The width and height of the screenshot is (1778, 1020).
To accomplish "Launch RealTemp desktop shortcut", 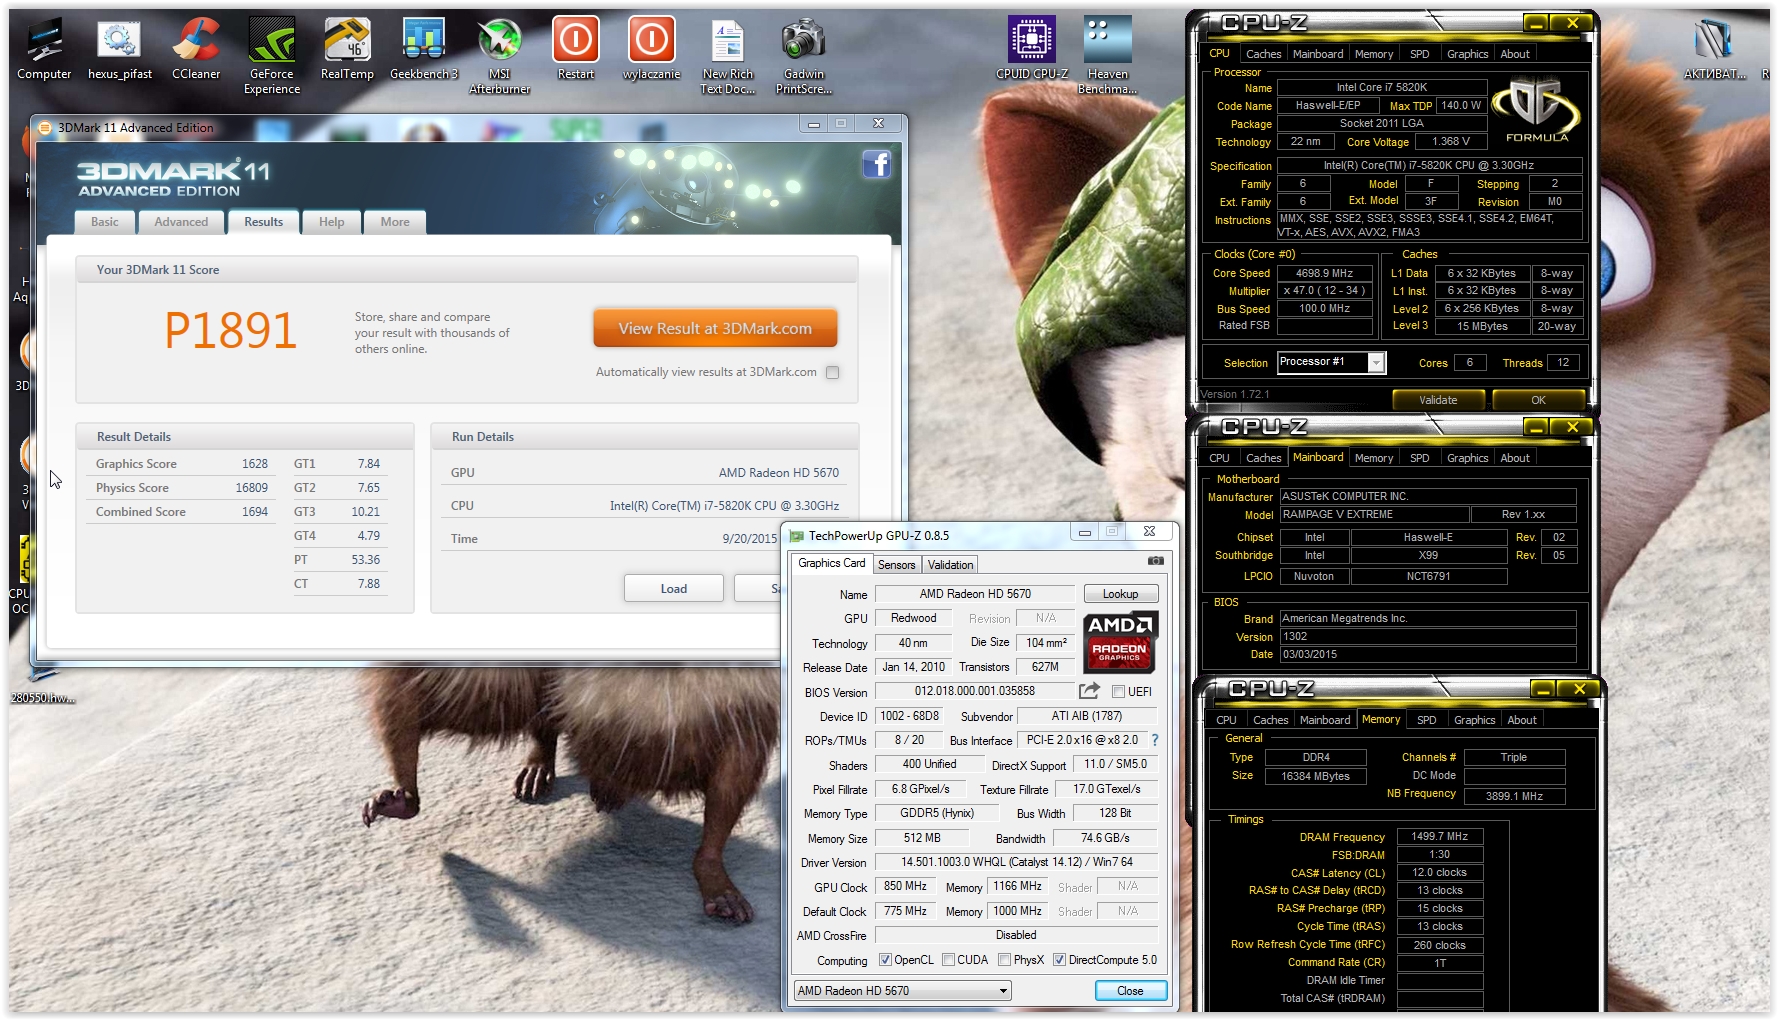I will (347, 49).
